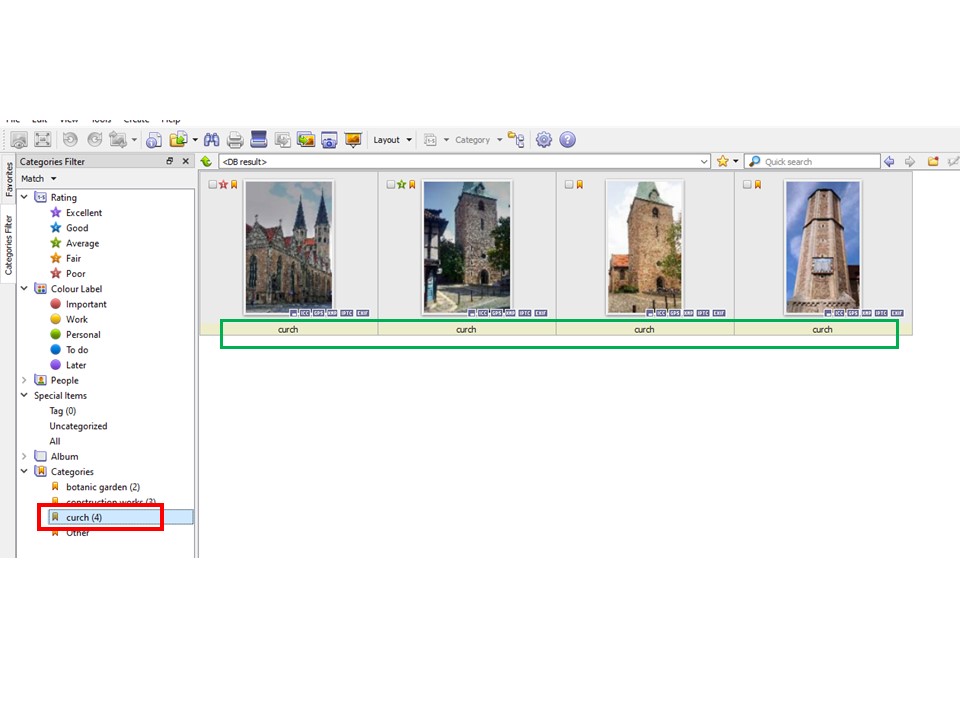Image resolution: width=960 pixels, height=720 pixels.
Task: Expand the People tree node
Action: click(x=24, y=380)
